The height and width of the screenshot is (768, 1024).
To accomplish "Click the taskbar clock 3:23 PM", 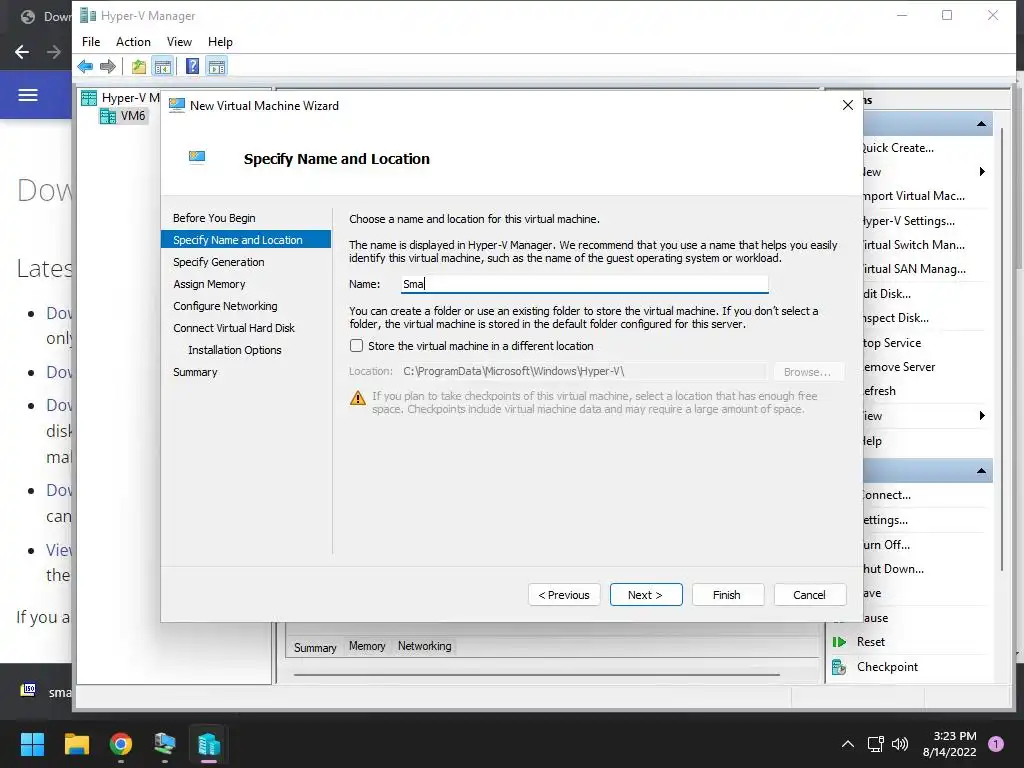I will pos(954,736).
